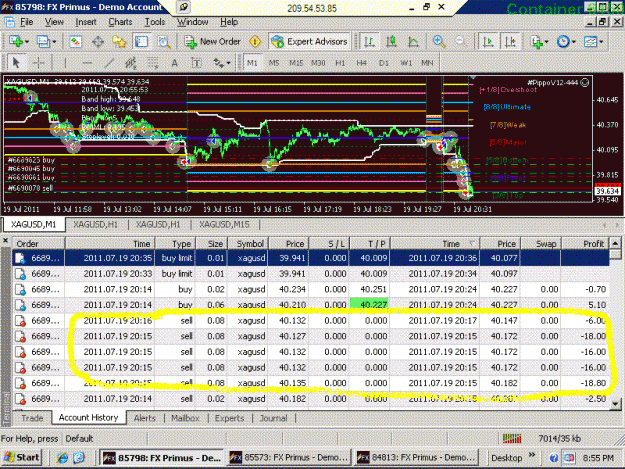625x469 pixels.
Task: Switch to the XAGUSD,M15 chart tab
Action: pyautogui.click(x=224, y=224)
